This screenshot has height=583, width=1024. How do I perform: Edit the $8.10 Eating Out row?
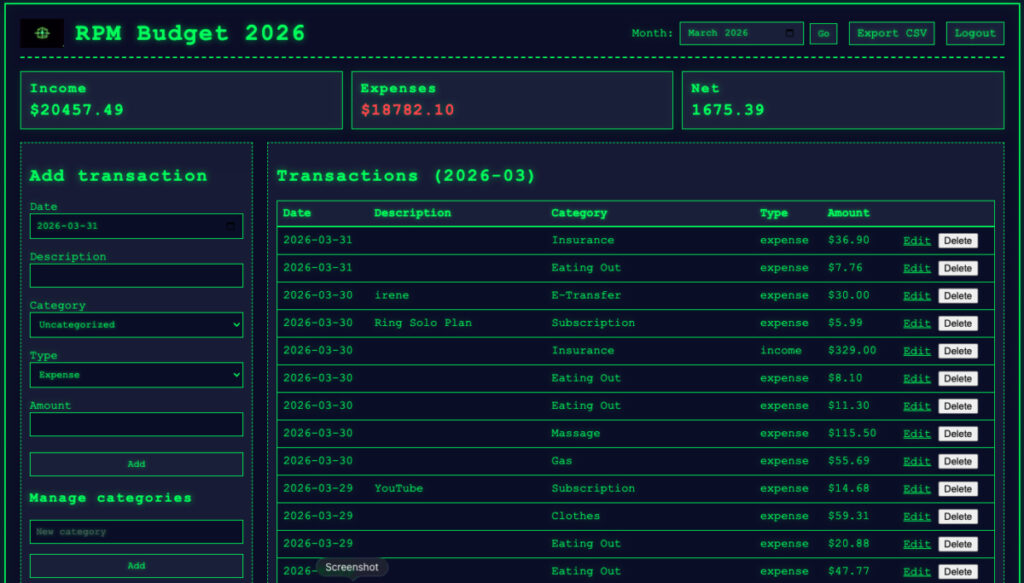point(917,379)
